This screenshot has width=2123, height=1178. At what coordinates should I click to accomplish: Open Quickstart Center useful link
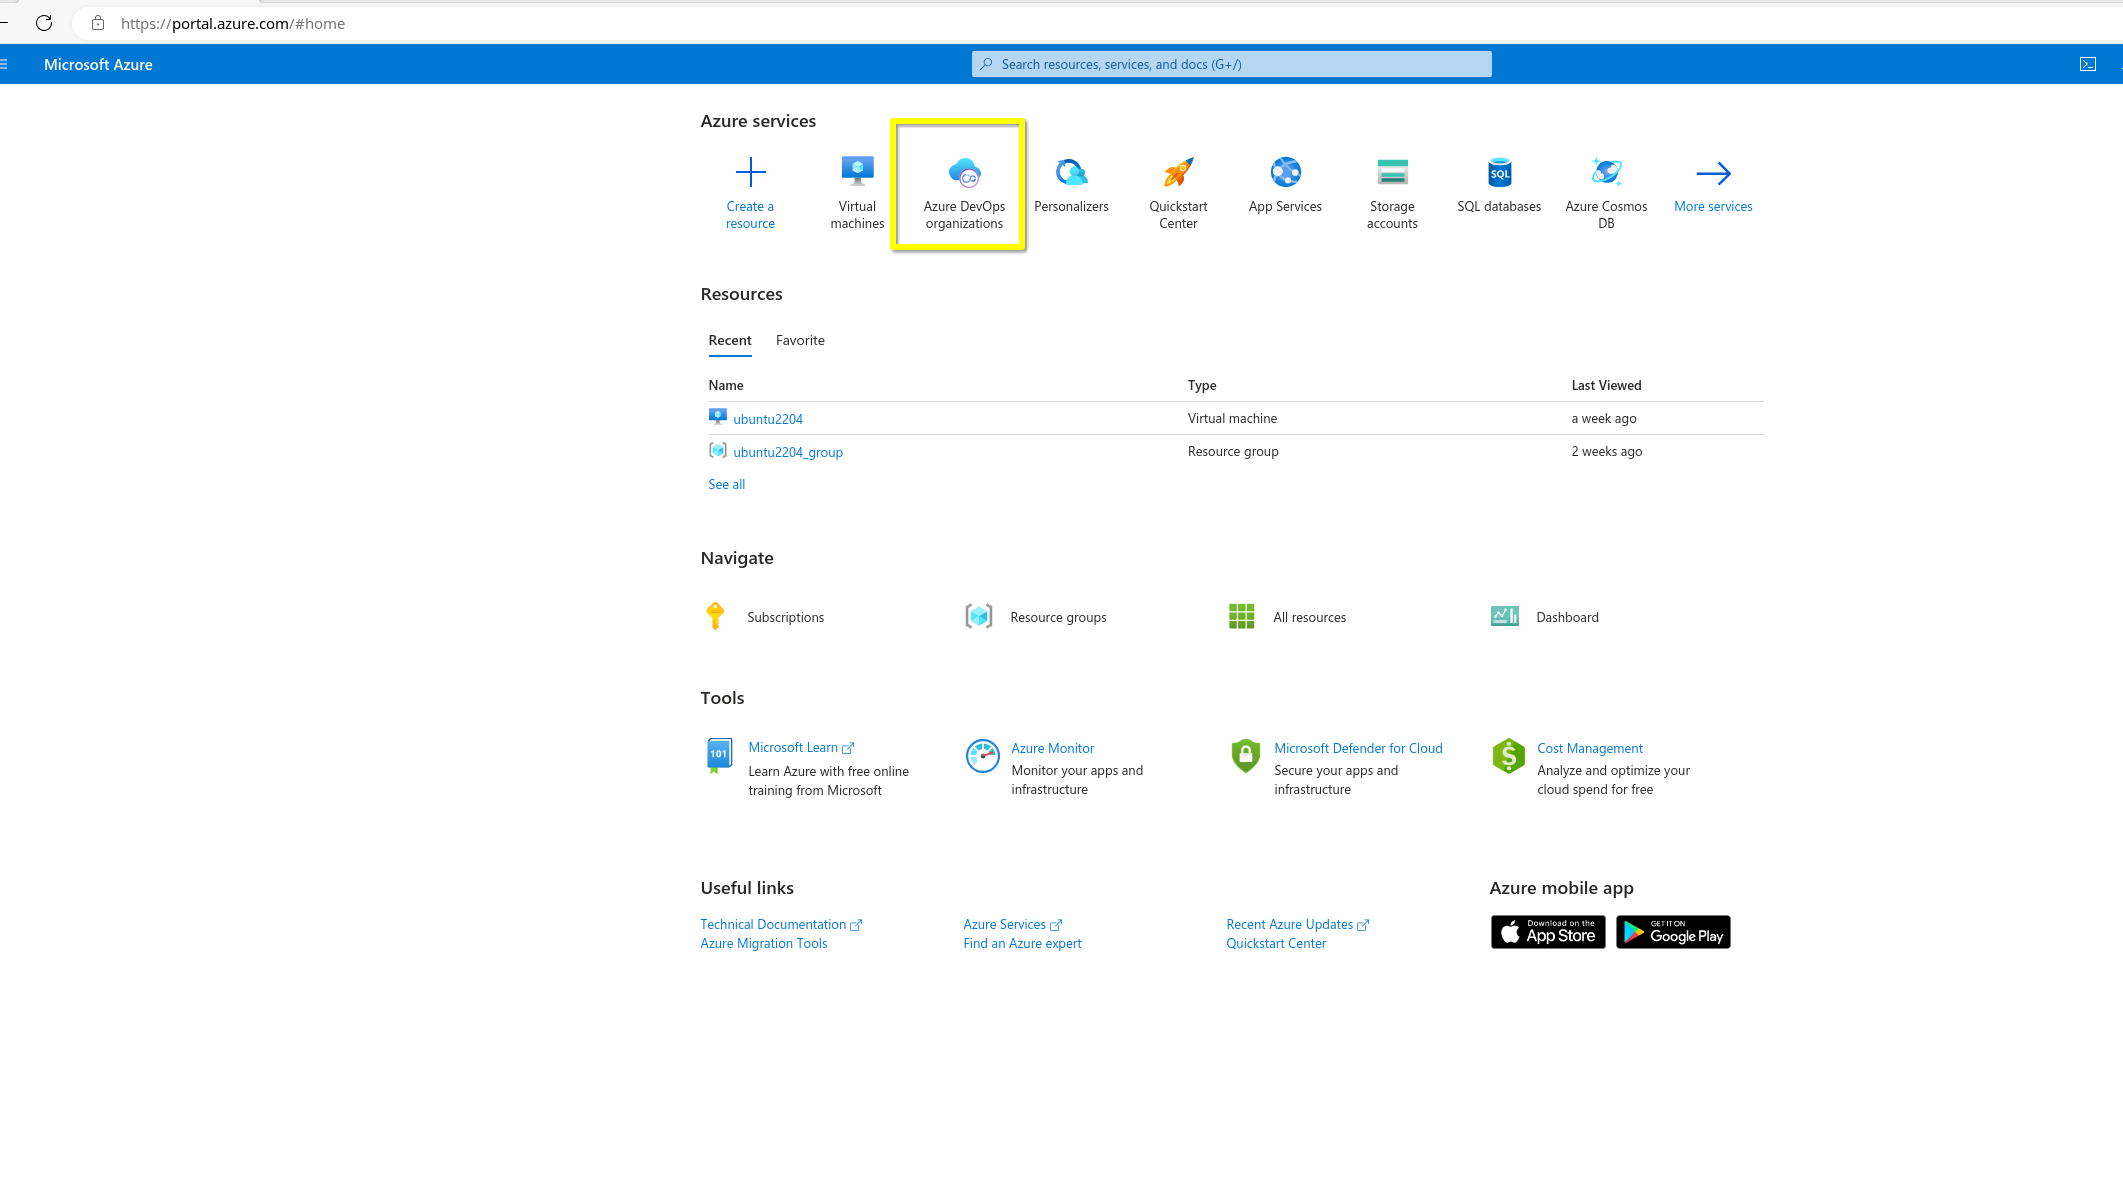pos(1276,943)
